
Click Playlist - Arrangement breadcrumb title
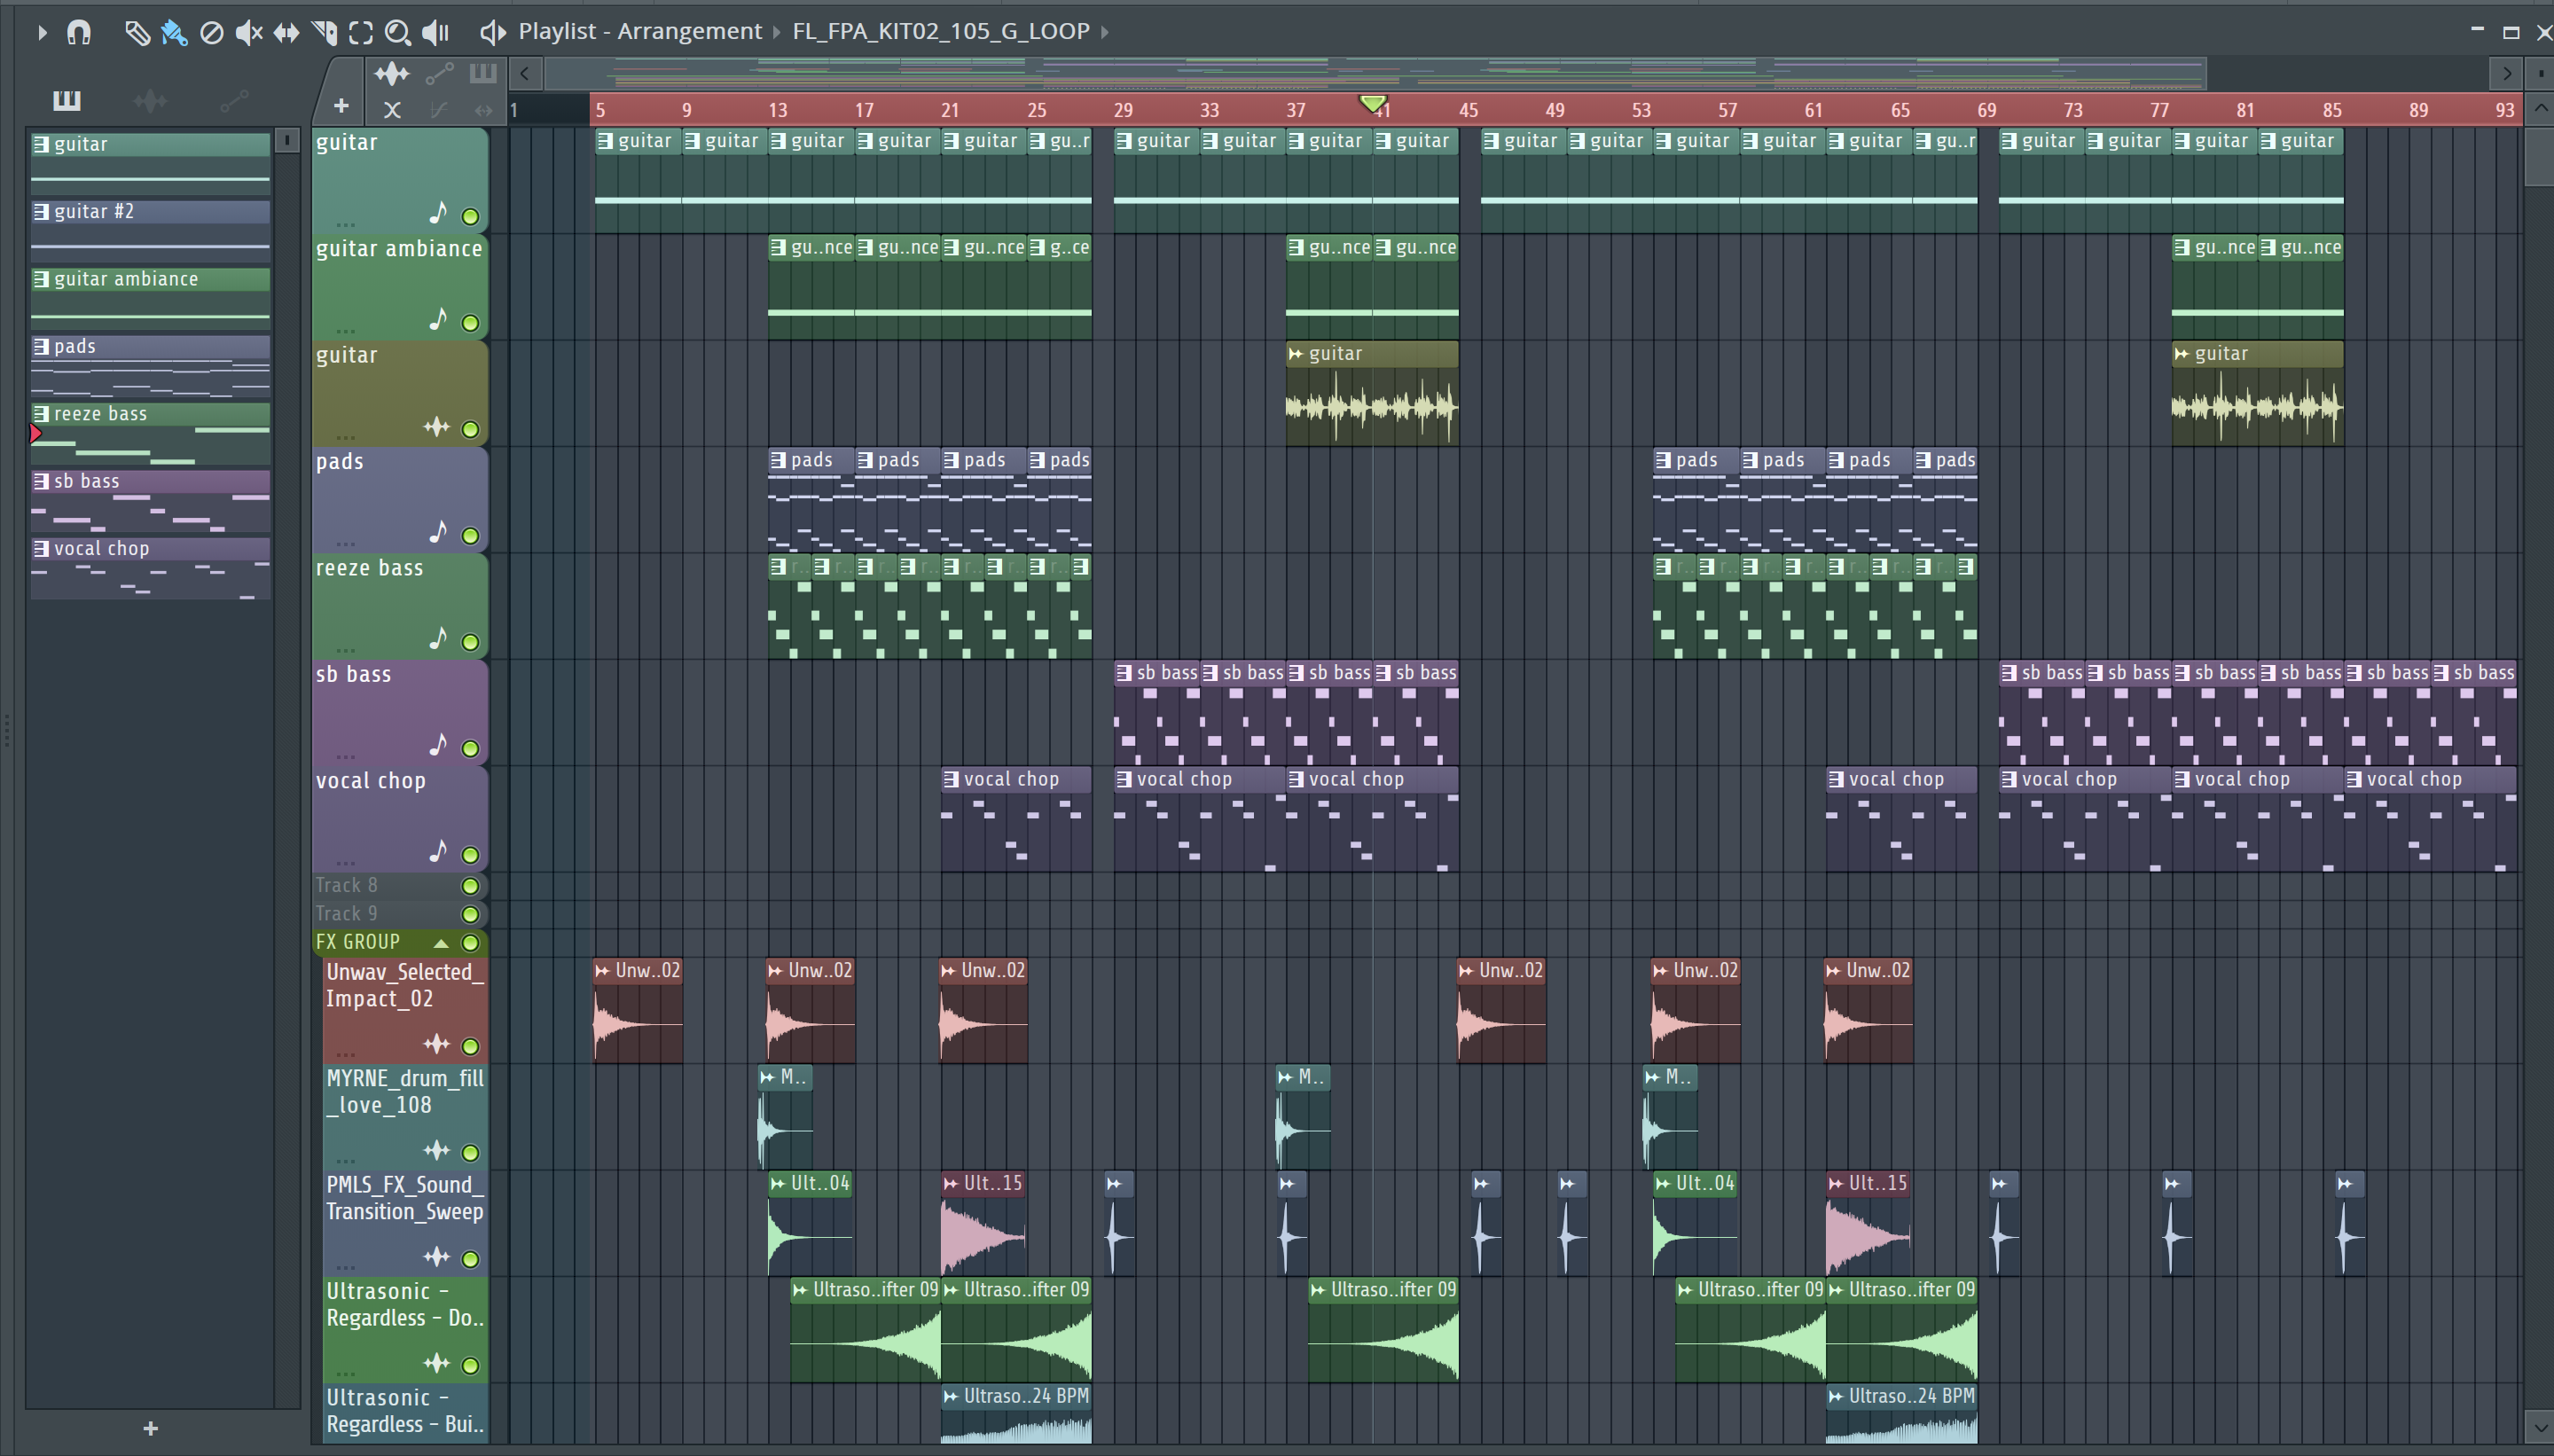point(640,31)
